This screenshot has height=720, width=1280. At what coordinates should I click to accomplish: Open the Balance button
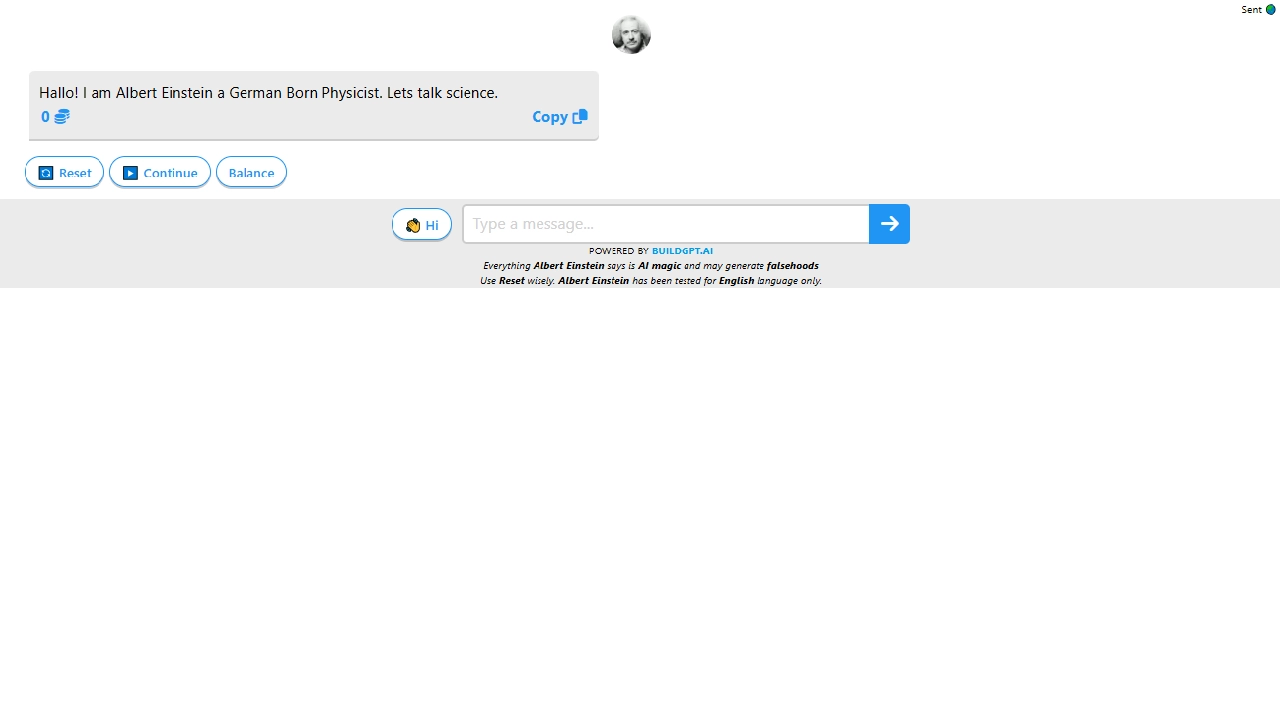pos(251,172)
